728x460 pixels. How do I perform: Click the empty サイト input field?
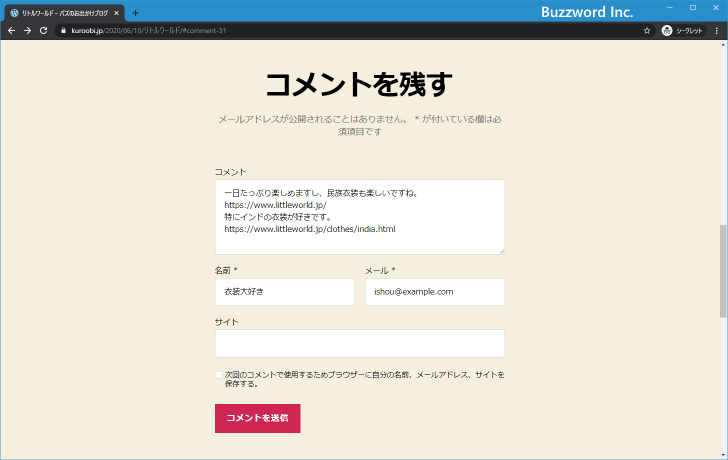point(359,343)
